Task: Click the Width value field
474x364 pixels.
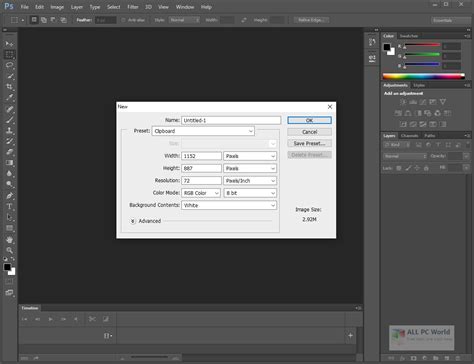Action: tap(201, 156)
